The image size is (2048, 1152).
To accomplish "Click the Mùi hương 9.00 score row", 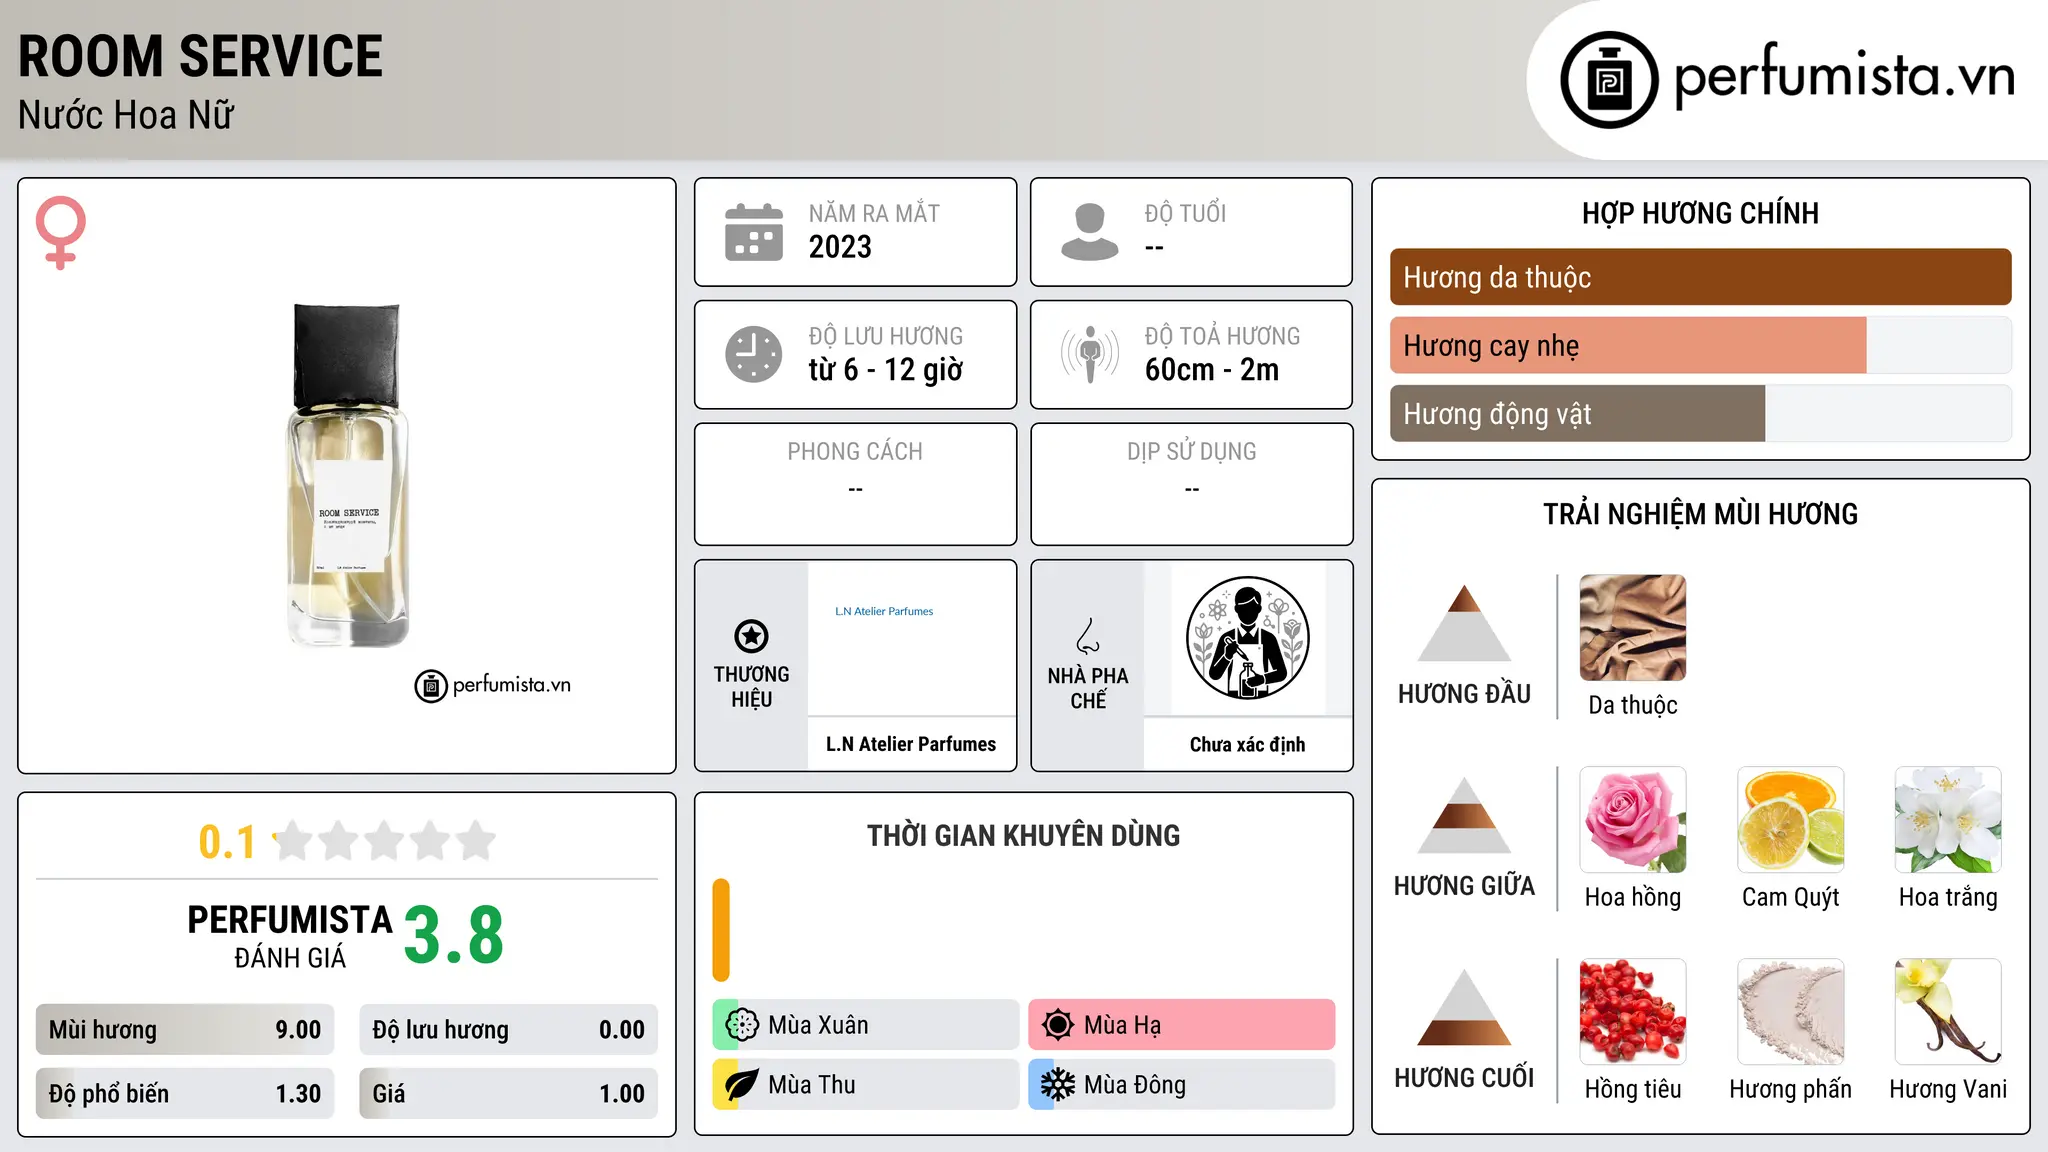I will pyautogui.click(x=185, y=1030).
